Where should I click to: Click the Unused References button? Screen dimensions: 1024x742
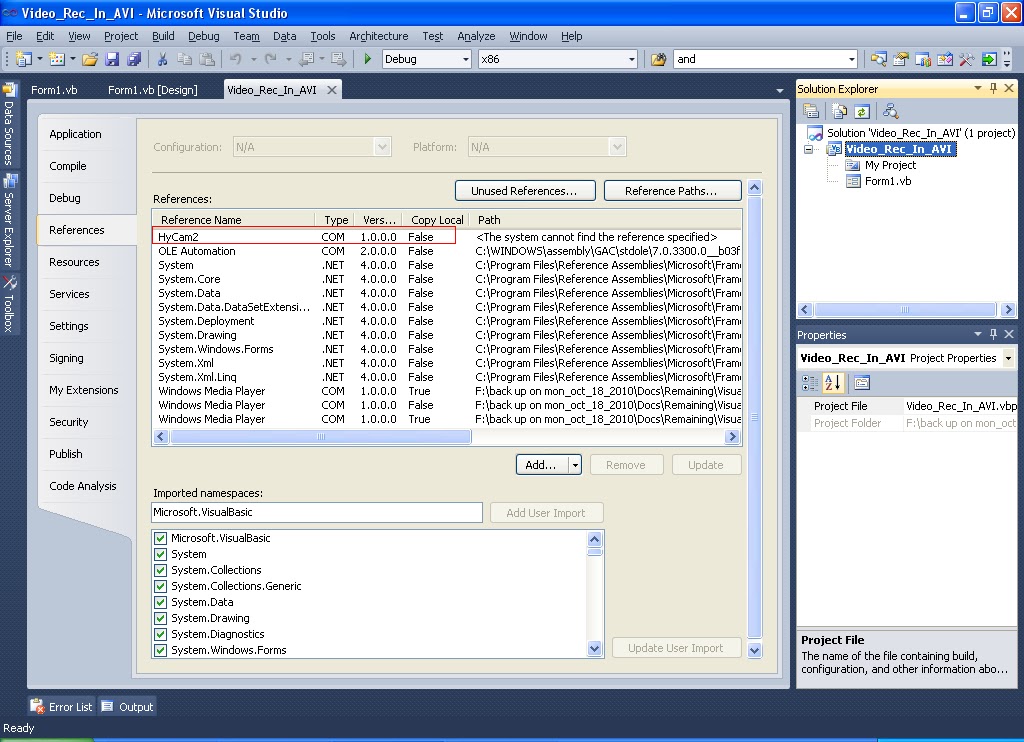click(525, 191)
